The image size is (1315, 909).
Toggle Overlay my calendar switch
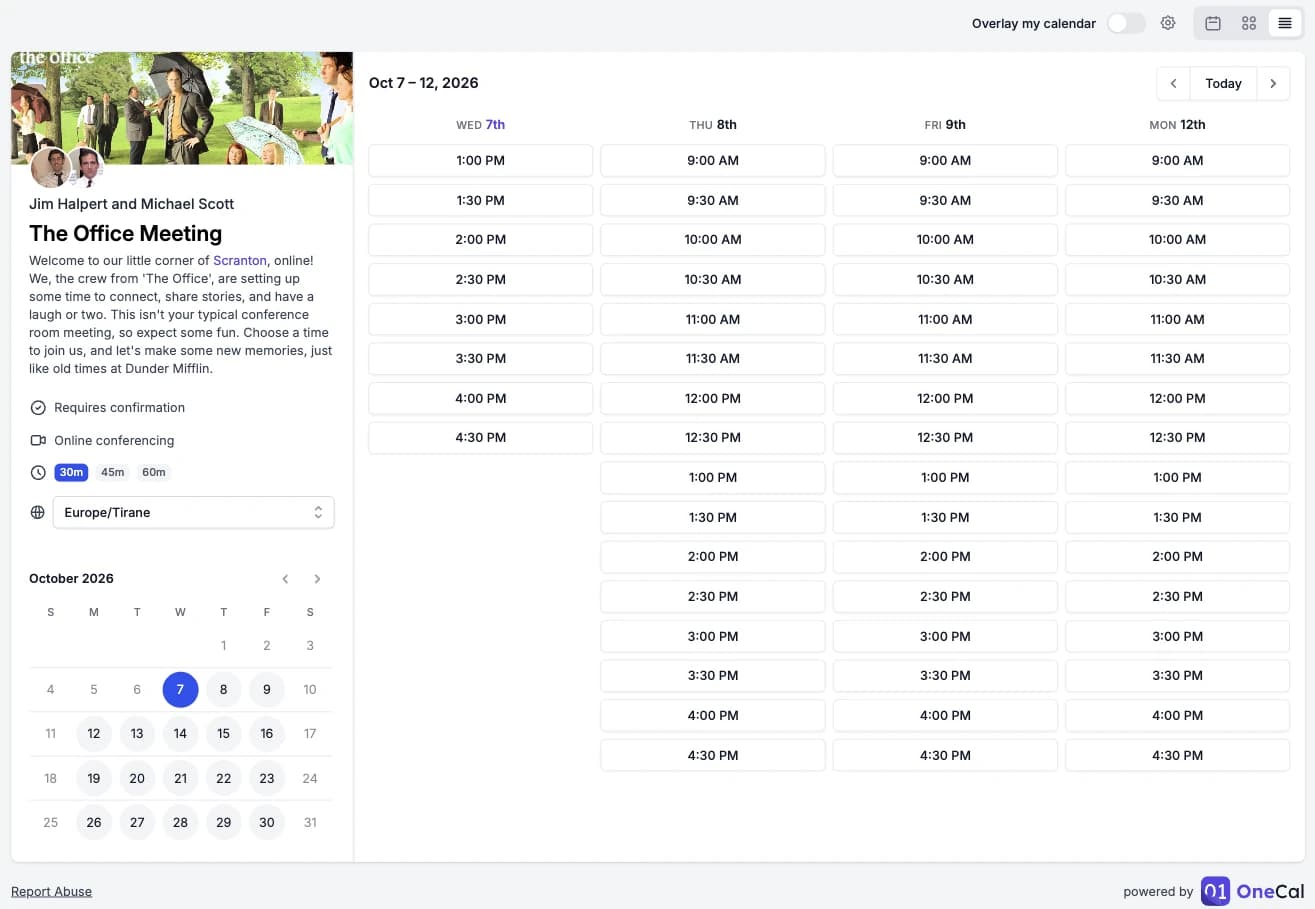[x=1126, y=23]
